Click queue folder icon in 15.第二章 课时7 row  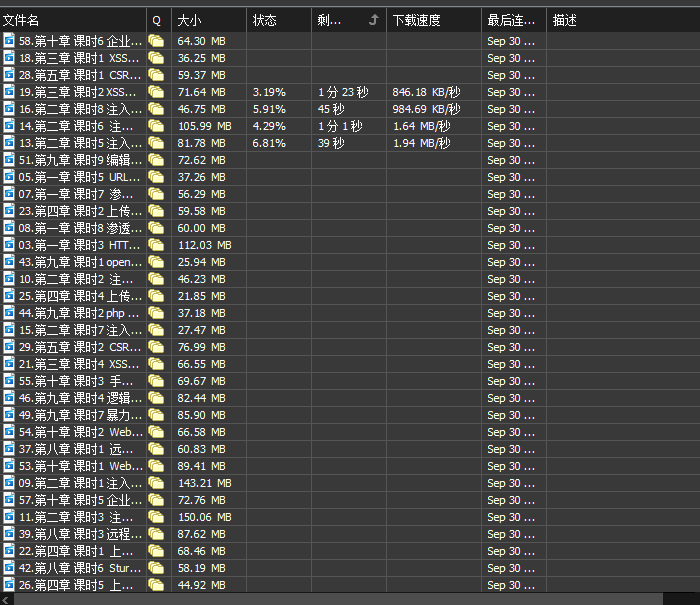tap(156, 330)
